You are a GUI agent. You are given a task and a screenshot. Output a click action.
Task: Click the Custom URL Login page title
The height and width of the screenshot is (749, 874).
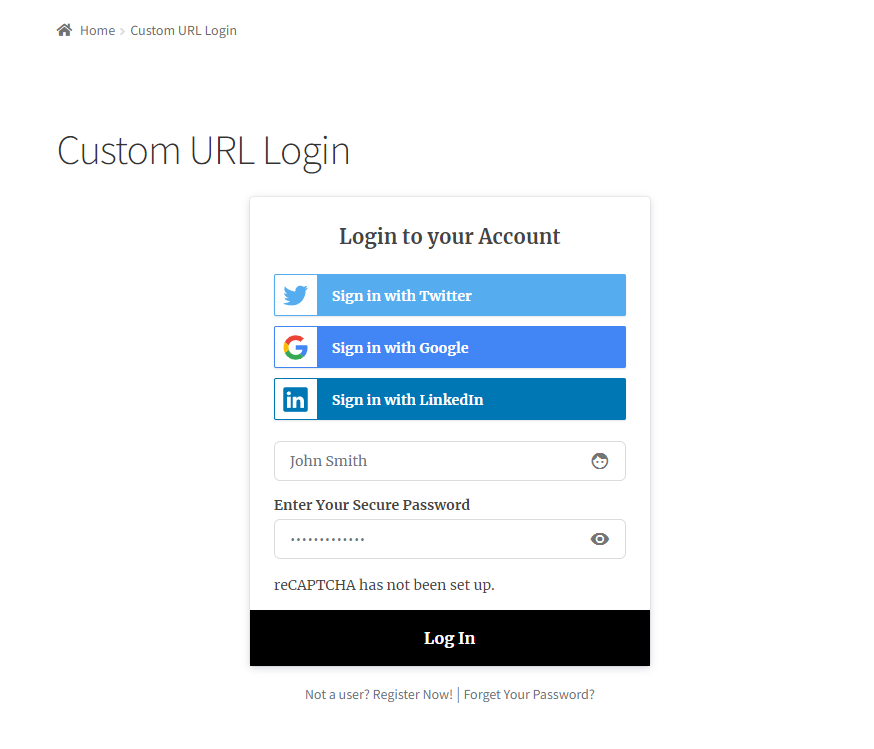pos(203,152)
